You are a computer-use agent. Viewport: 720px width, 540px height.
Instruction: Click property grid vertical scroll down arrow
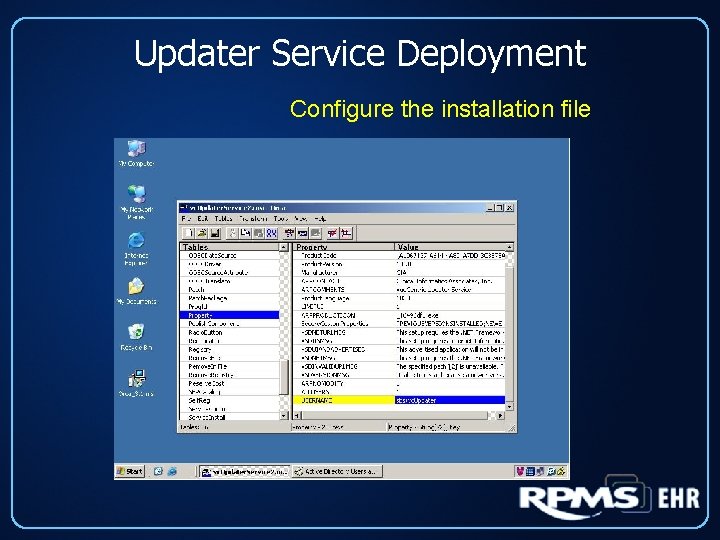point(509,407)
